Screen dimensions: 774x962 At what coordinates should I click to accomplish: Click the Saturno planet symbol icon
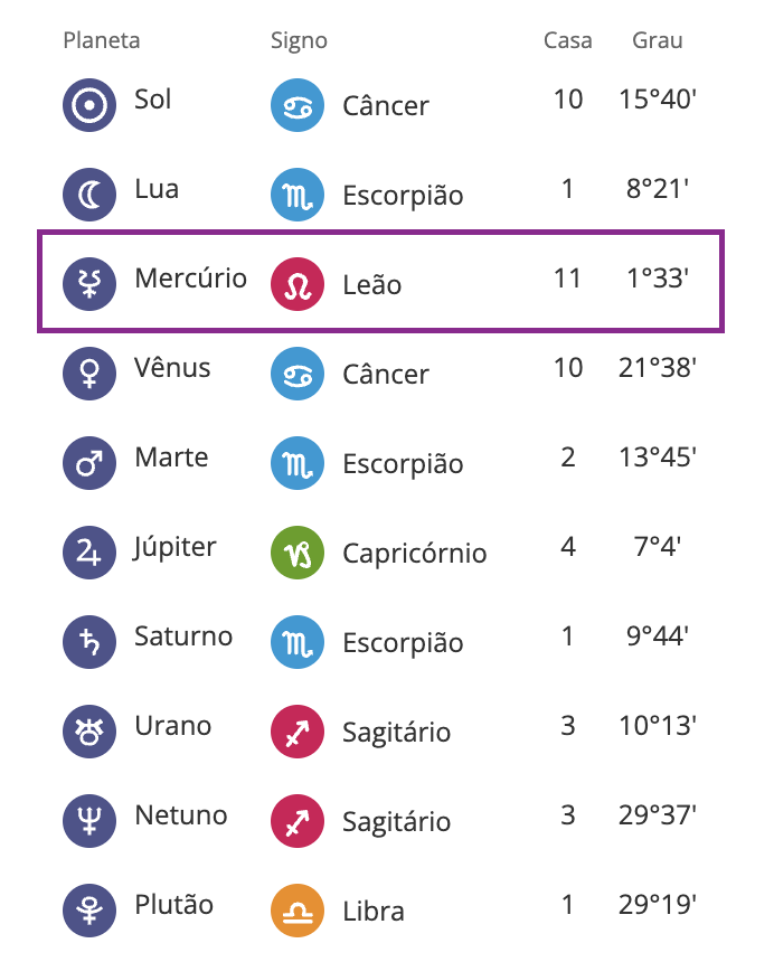coord(90,642)
